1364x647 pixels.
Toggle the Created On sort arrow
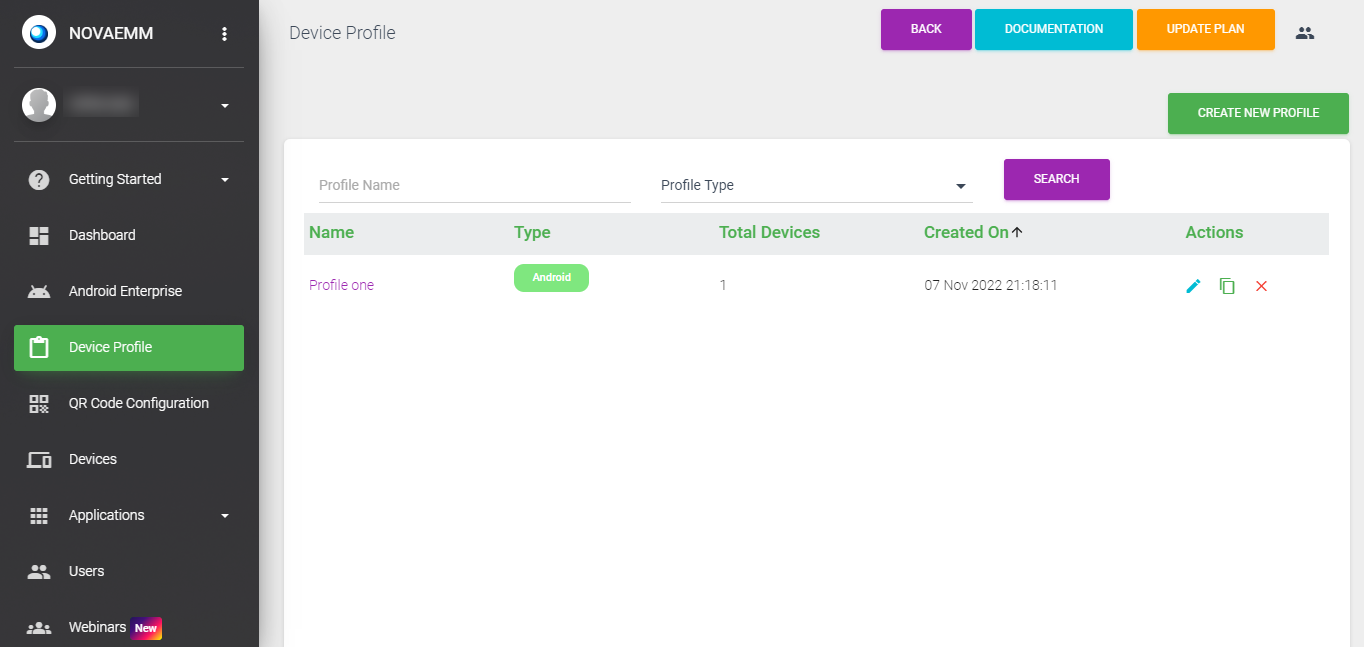pyautogui.click(x=1017, y=231)
